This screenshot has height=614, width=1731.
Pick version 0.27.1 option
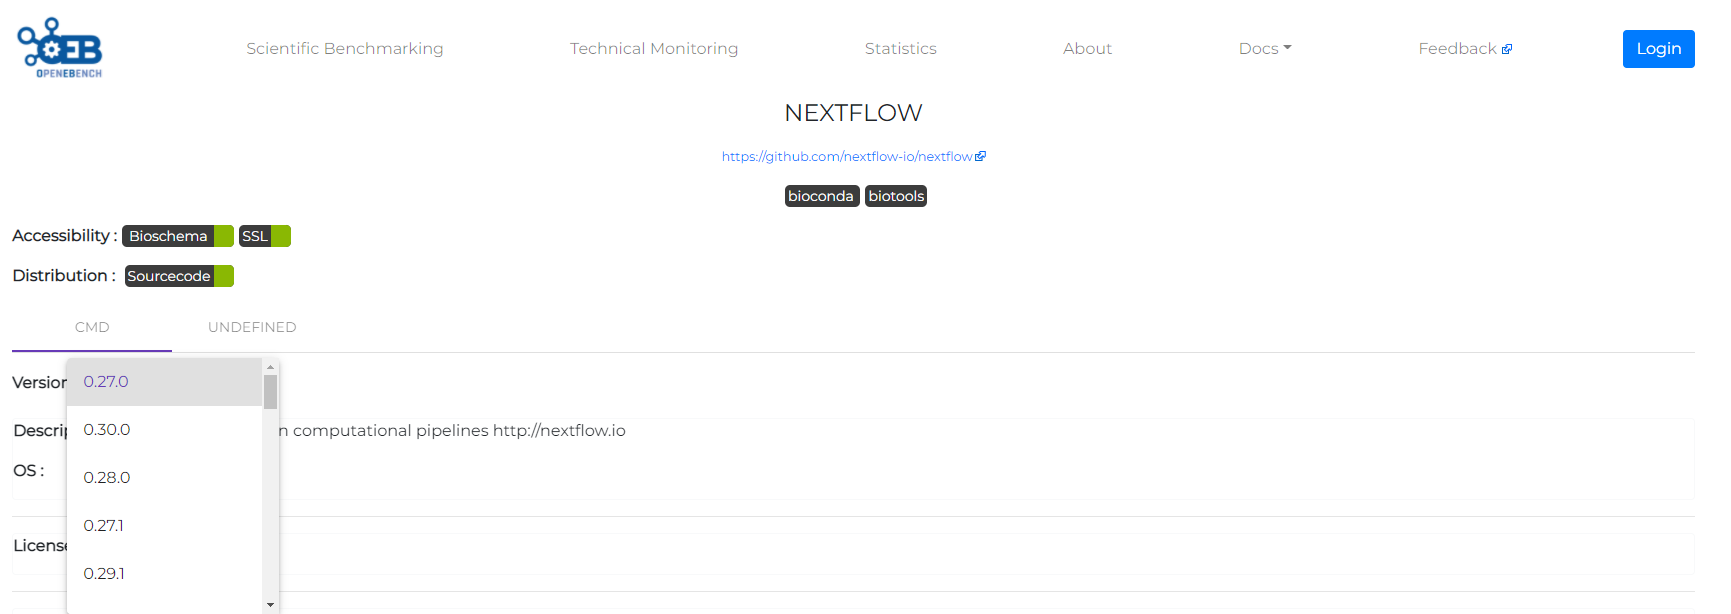(x=165, y=526)
